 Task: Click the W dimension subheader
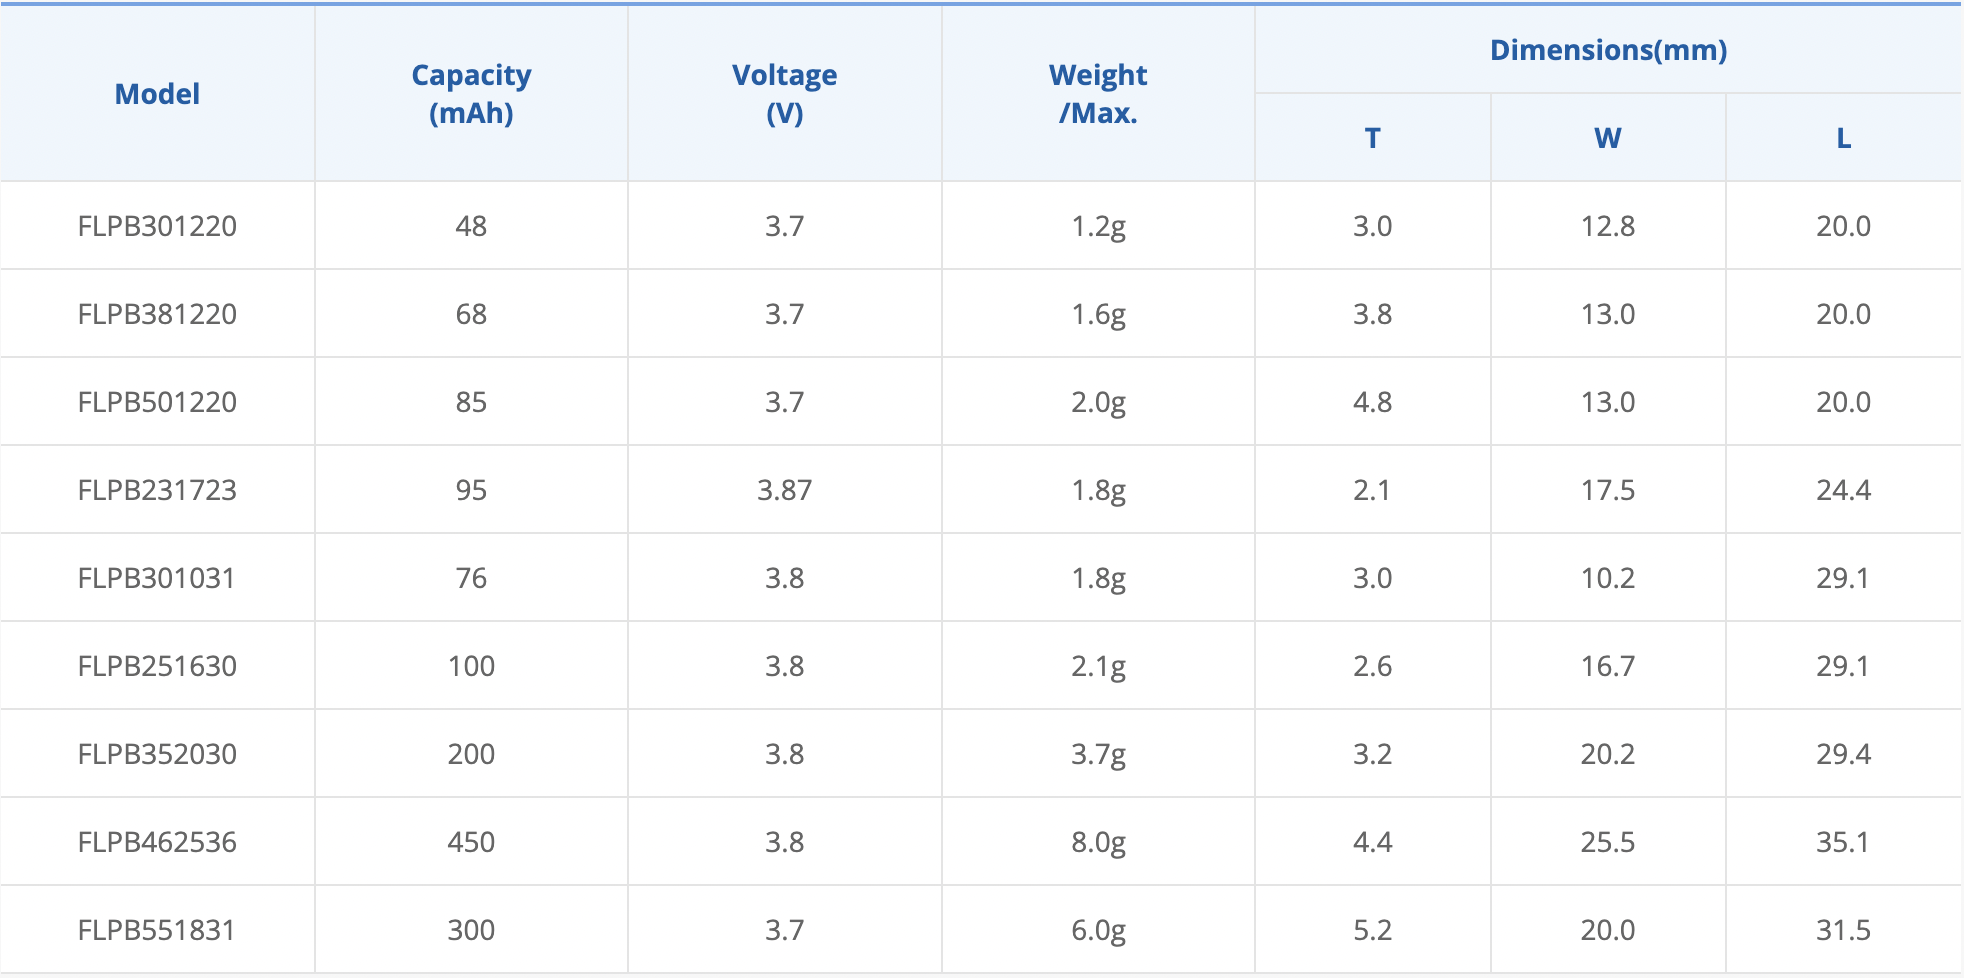1607,138
